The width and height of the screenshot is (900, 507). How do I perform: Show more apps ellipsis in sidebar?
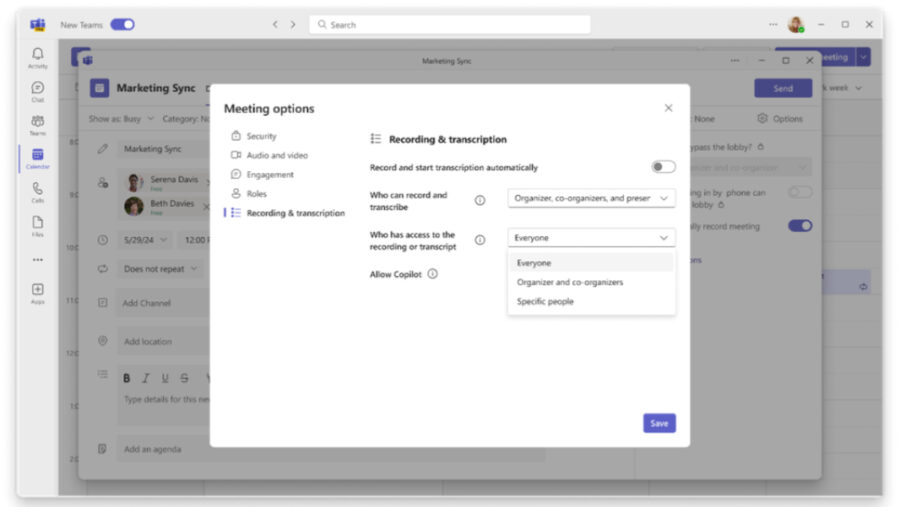pos(38,260)
